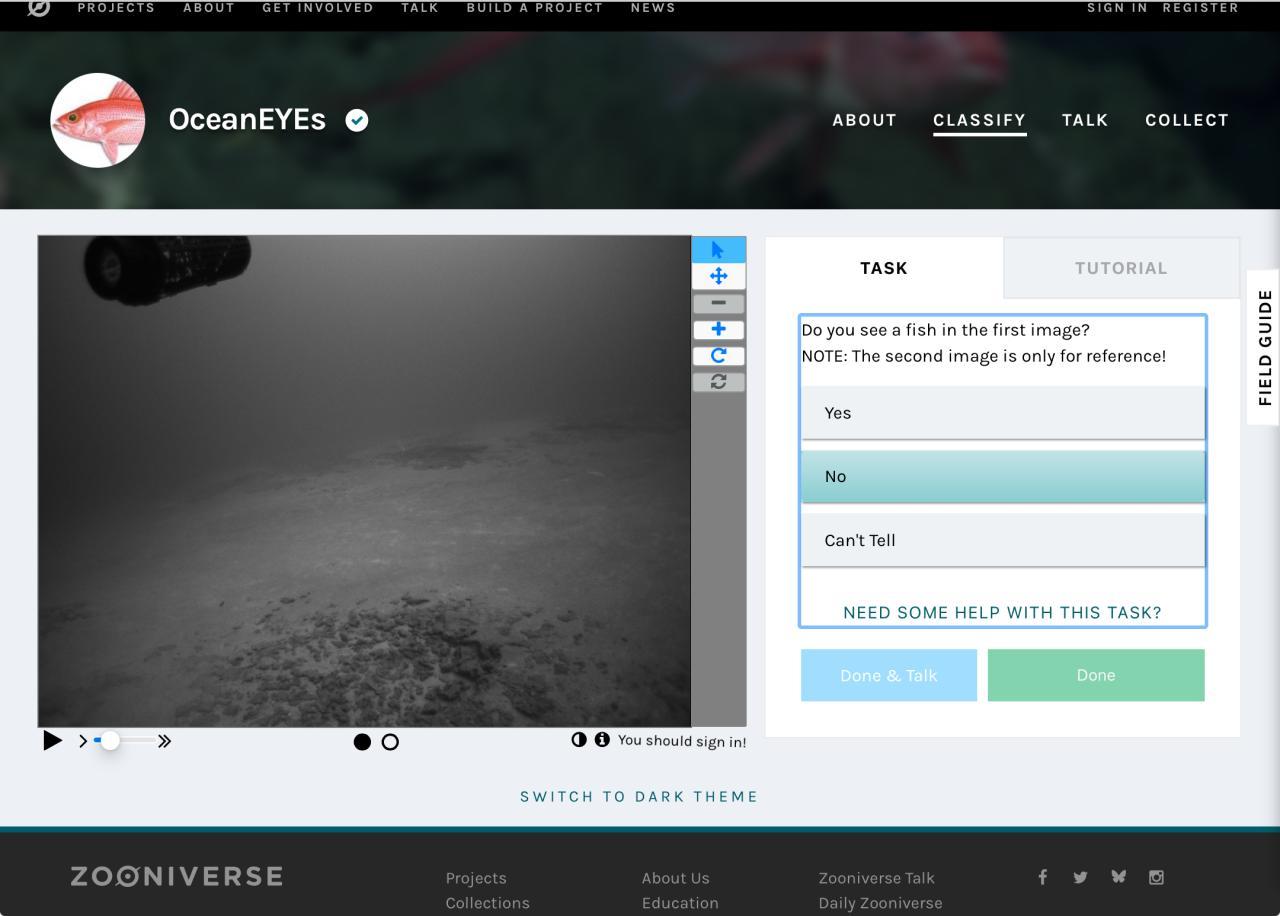Click the slow-speed single chevron icon
This screenshot has height=916, width=1280.
click(x=83, y=741)
